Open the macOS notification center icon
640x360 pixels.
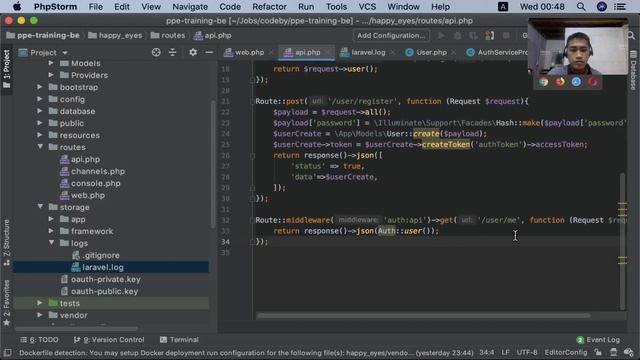pos(620,7)
